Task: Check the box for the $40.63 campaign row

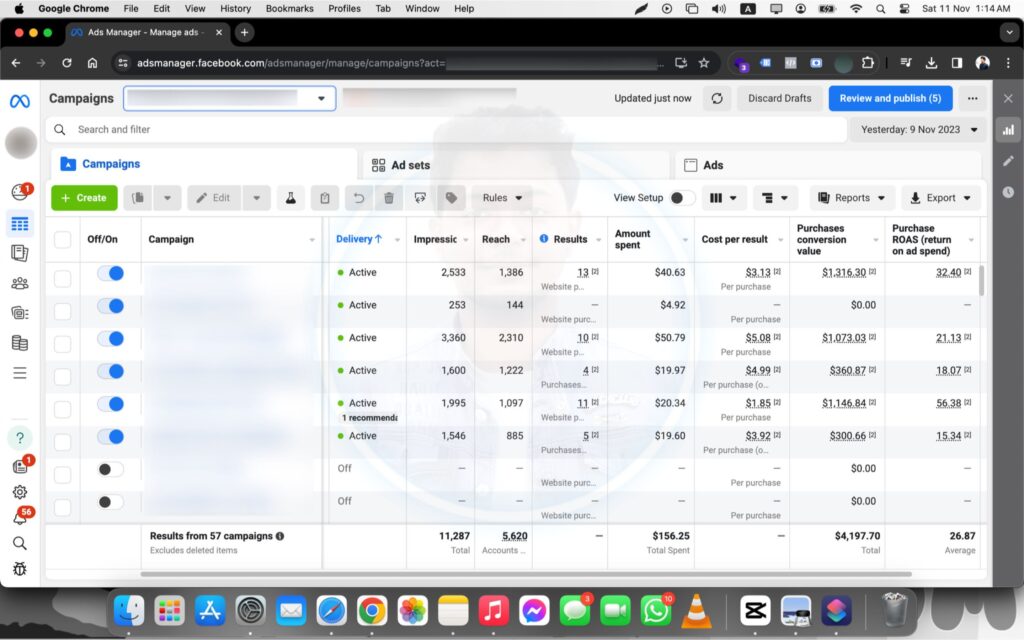Action: point(63,279)
